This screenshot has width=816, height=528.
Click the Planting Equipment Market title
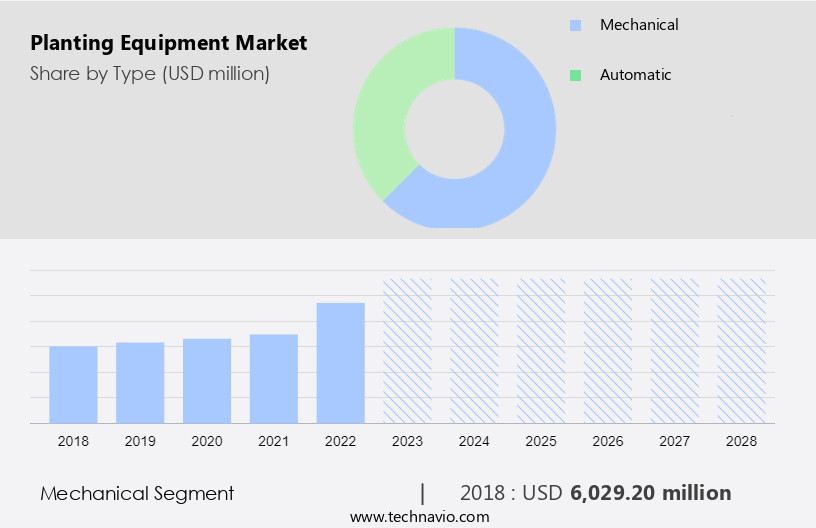point(169,43)
